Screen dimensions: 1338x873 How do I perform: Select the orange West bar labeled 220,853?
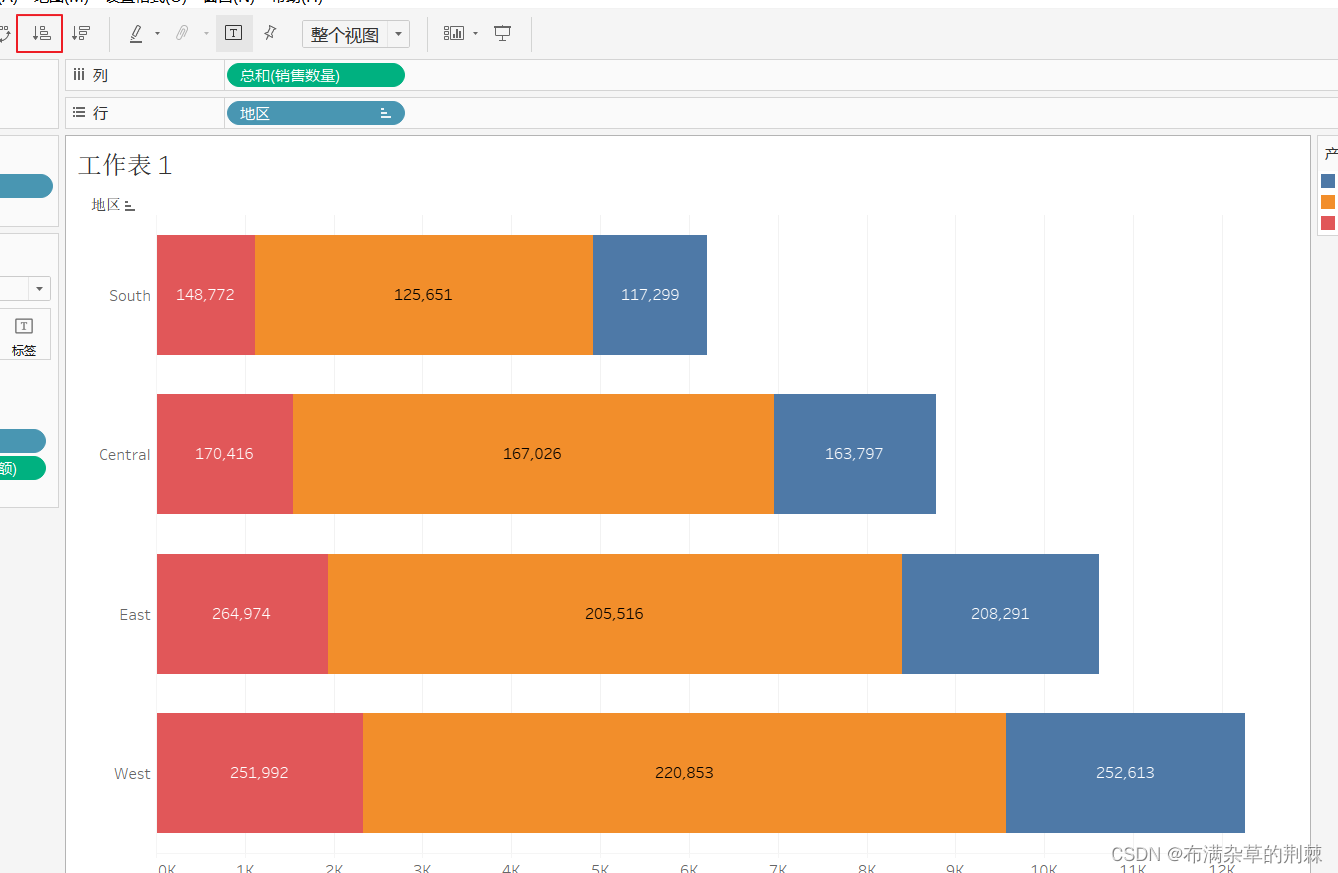pos(684,773)
